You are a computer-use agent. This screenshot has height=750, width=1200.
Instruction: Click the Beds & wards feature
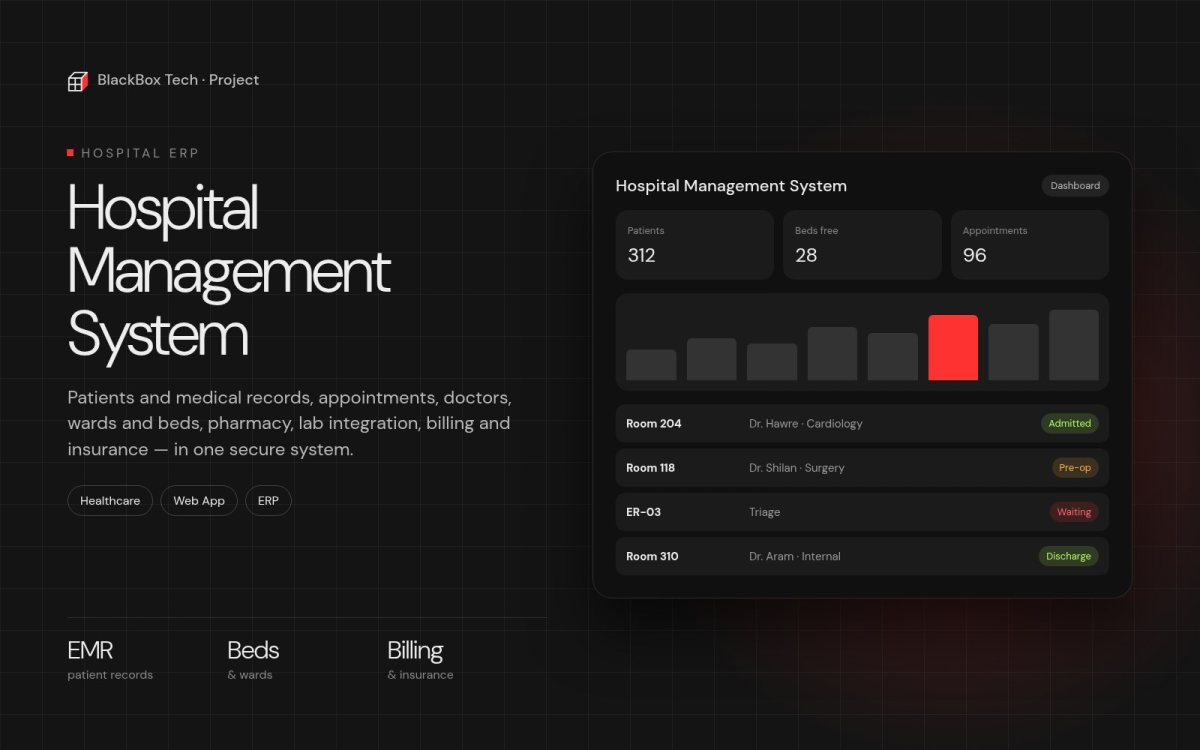[254, 660]
